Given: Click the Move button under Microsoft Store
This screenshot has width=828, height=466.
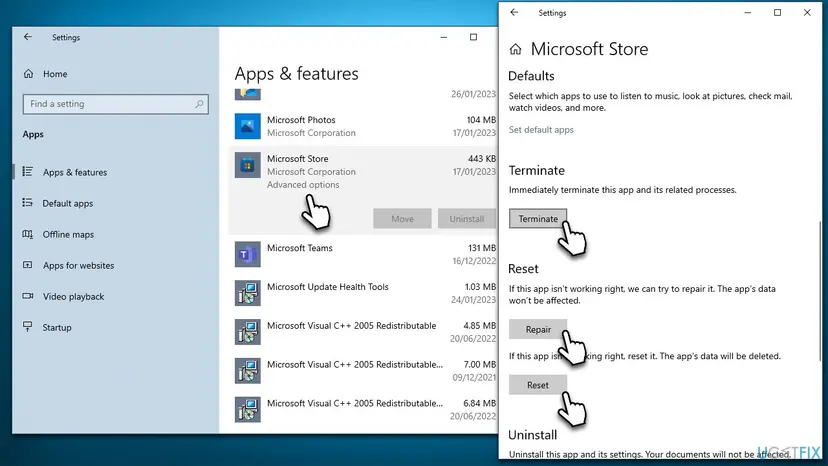Looking at the screenshot, I should pos(402,219).
